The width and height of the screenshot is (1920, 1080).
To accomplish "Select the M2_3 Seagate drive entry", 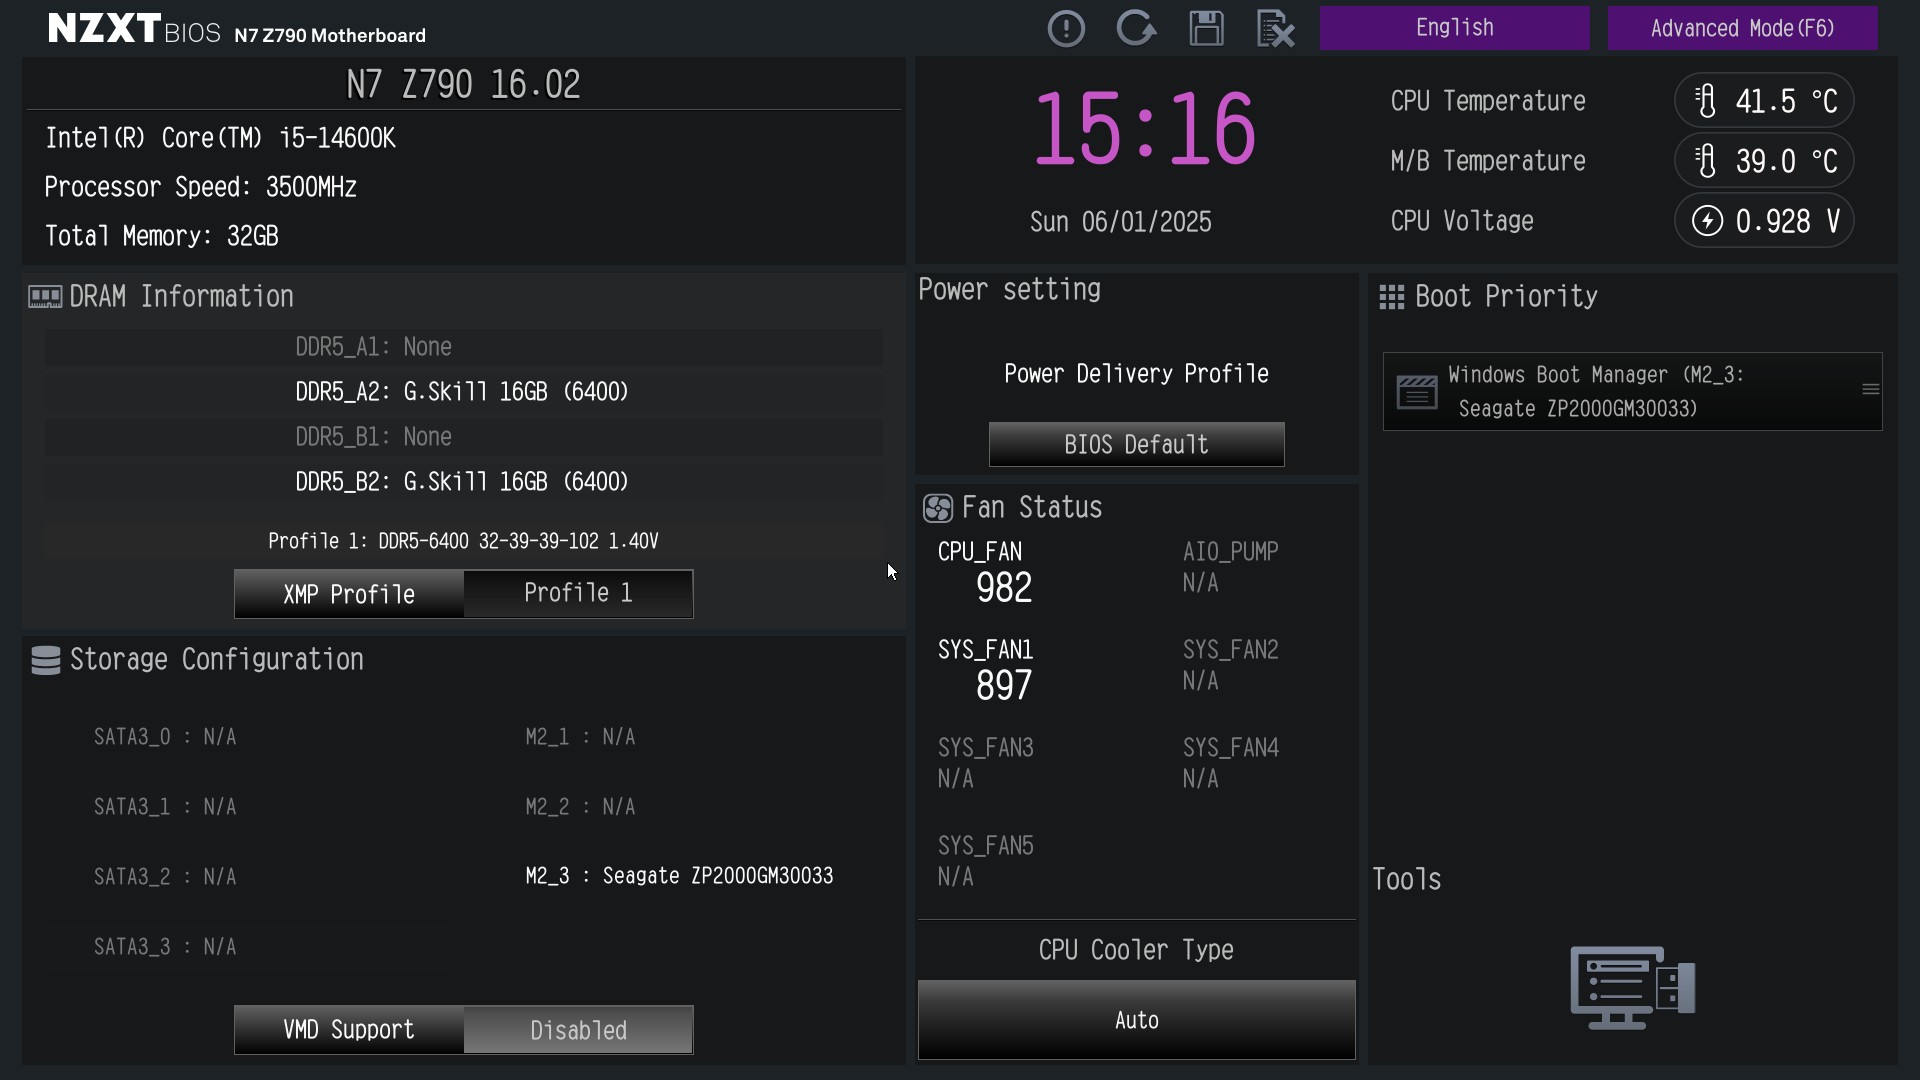I will point(679,876).
